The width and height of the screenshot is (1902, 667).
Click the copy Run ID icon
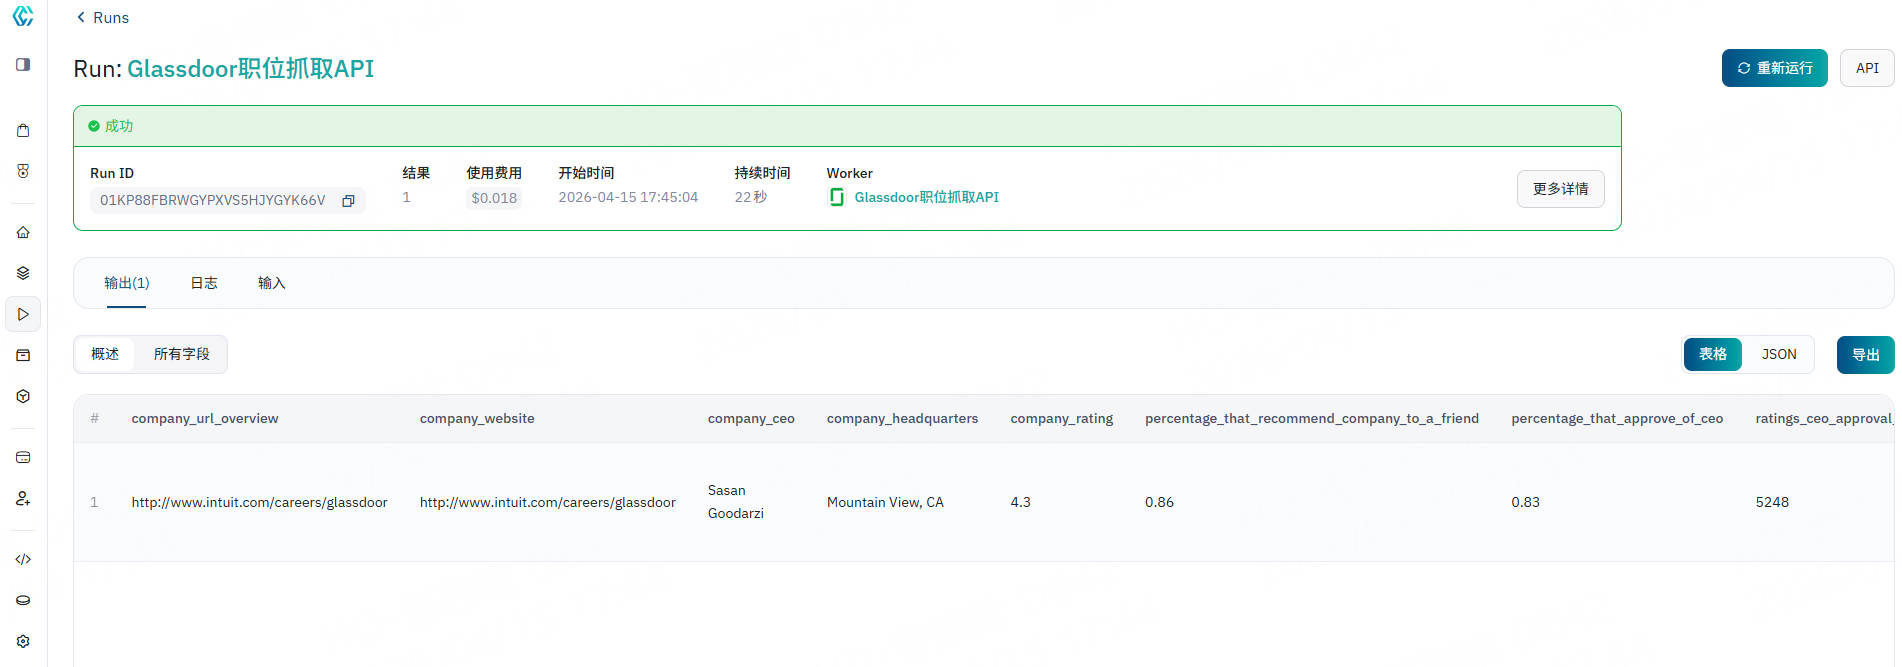[x=348, y=201]
